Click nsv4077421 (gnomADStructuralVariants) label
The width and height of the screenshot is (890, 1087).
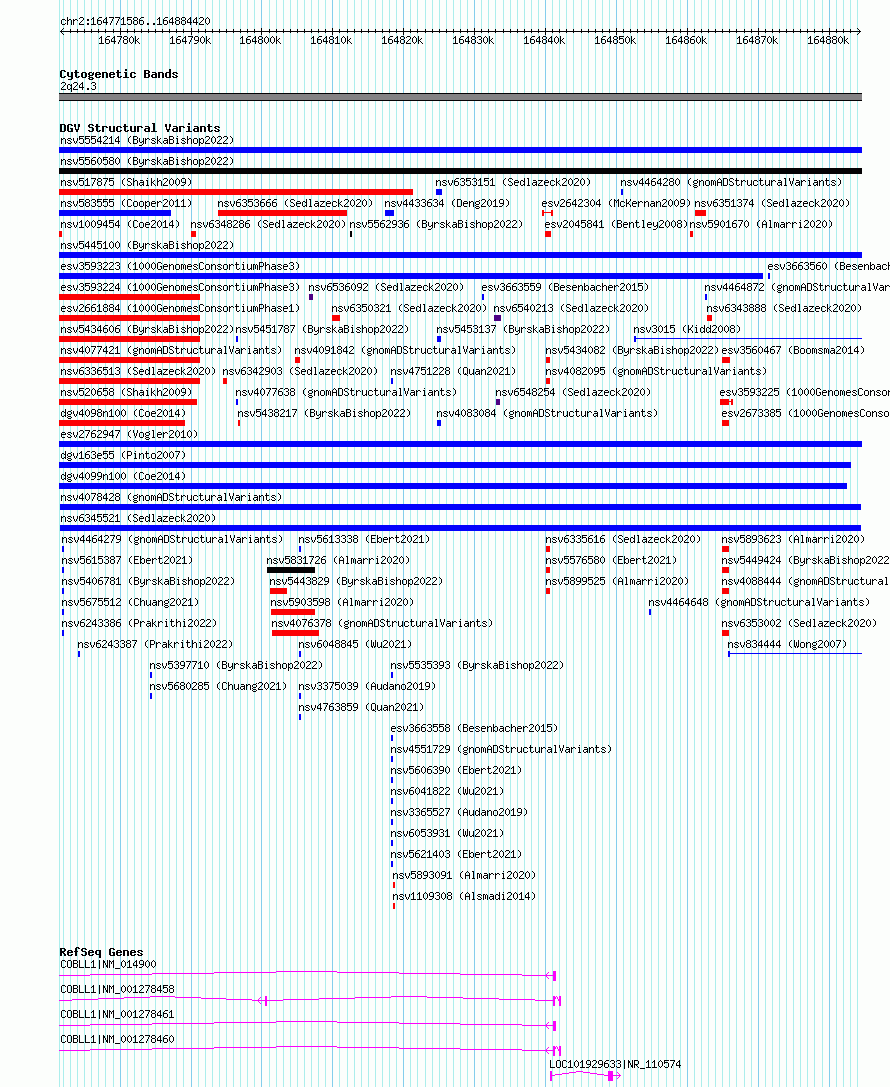pos(171,350)
